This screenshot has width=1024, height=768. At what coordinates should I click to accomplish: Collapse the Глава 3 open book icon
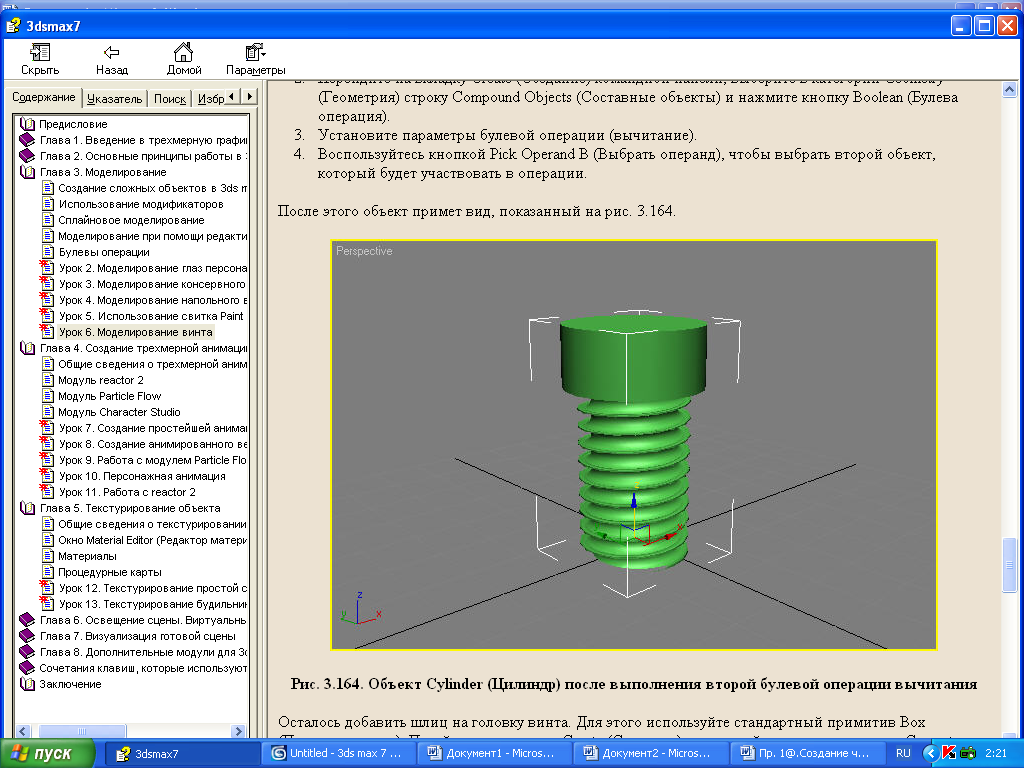[x=27, y=172]
